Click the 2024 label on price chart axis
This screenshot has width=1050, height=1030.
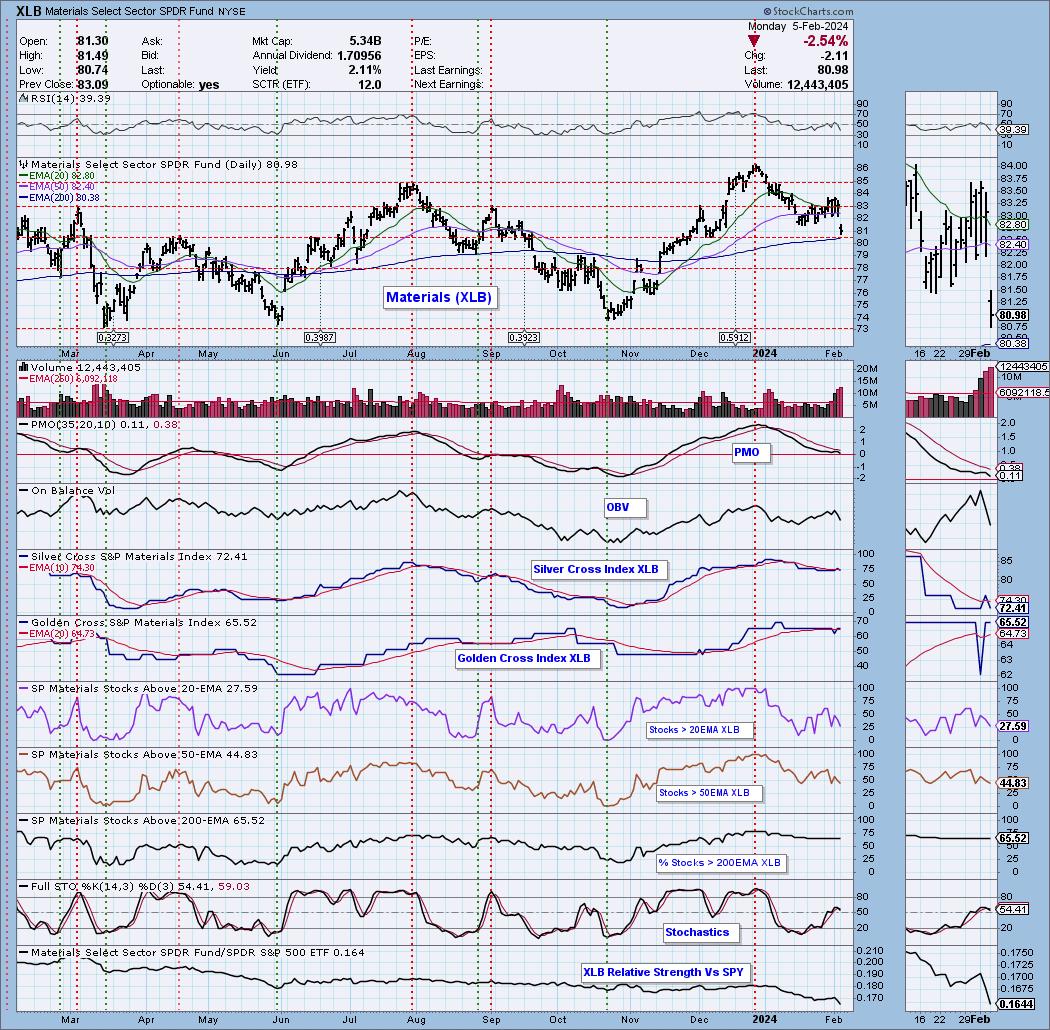[x=765, y=353]
